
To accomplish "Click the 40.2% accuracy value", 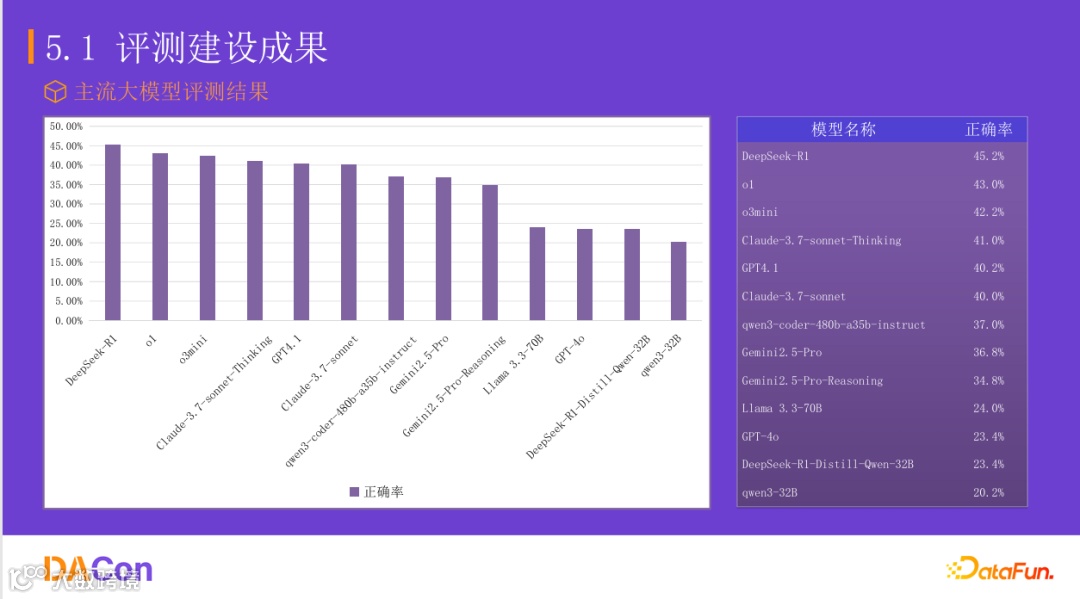I will [988, 268].
